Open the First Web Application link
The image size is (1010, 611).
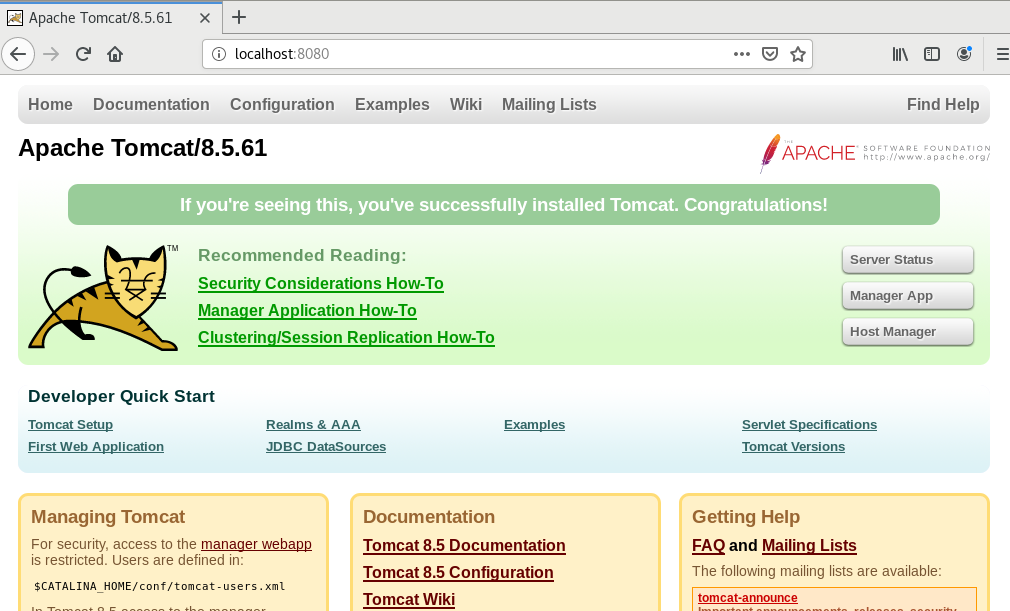(96, 447)
